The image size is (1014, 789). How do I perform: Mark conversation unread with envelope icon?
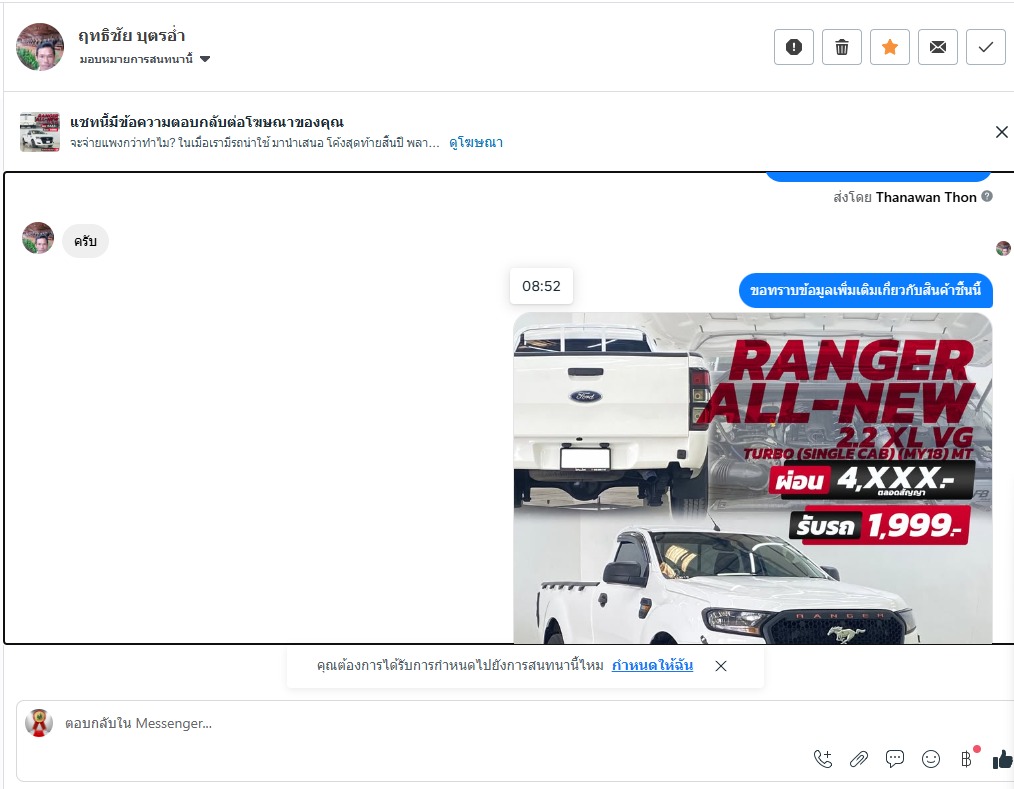click(x=938, y=47)
